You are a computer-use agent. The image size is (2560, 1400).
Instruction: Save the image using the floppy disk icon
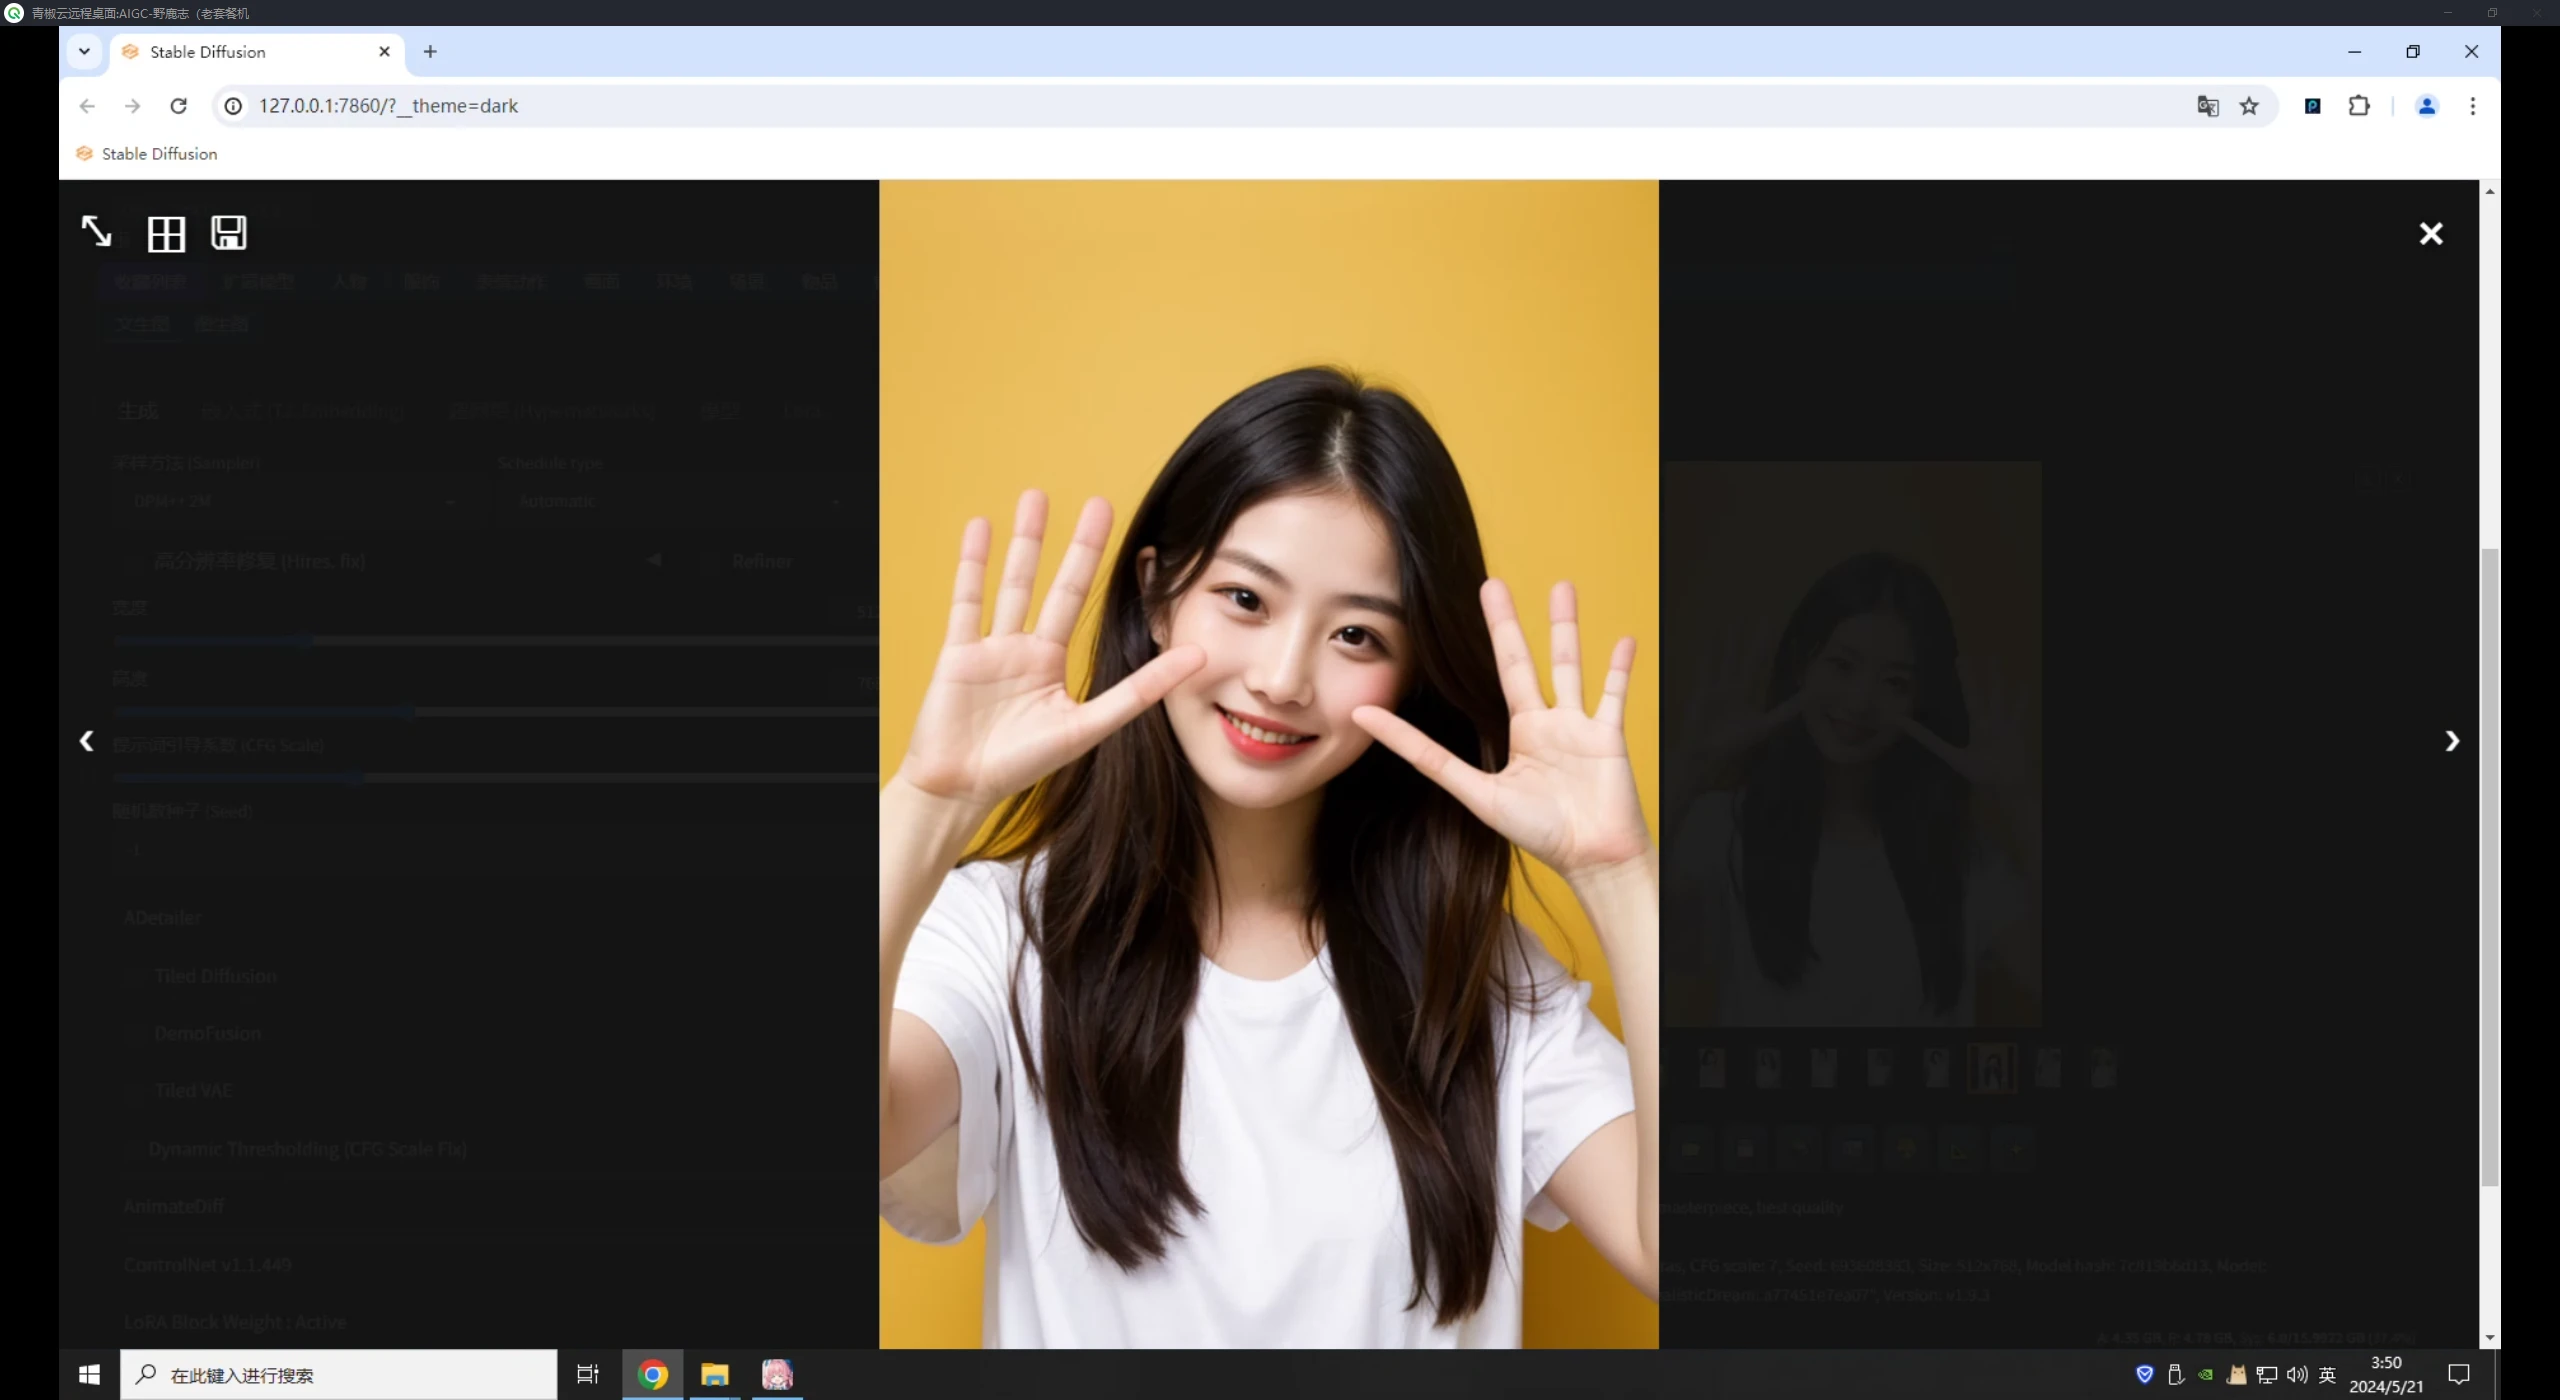(x=229, y=233)
